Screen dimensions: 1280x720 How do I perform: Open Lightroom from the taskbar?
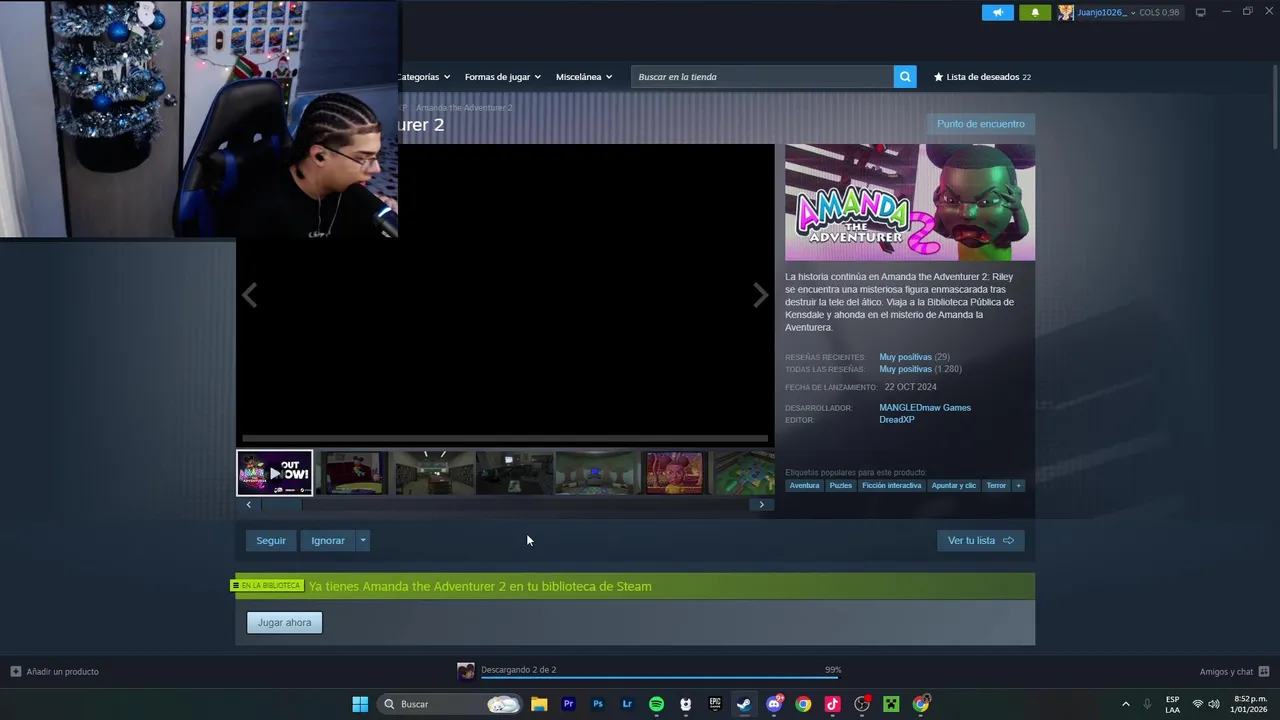627,704
